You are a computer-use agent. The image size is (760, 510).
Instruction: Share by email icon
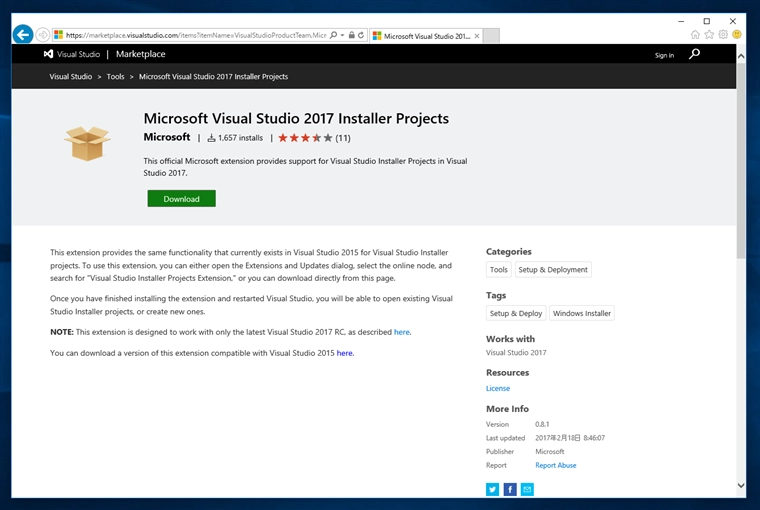(527, 489)
